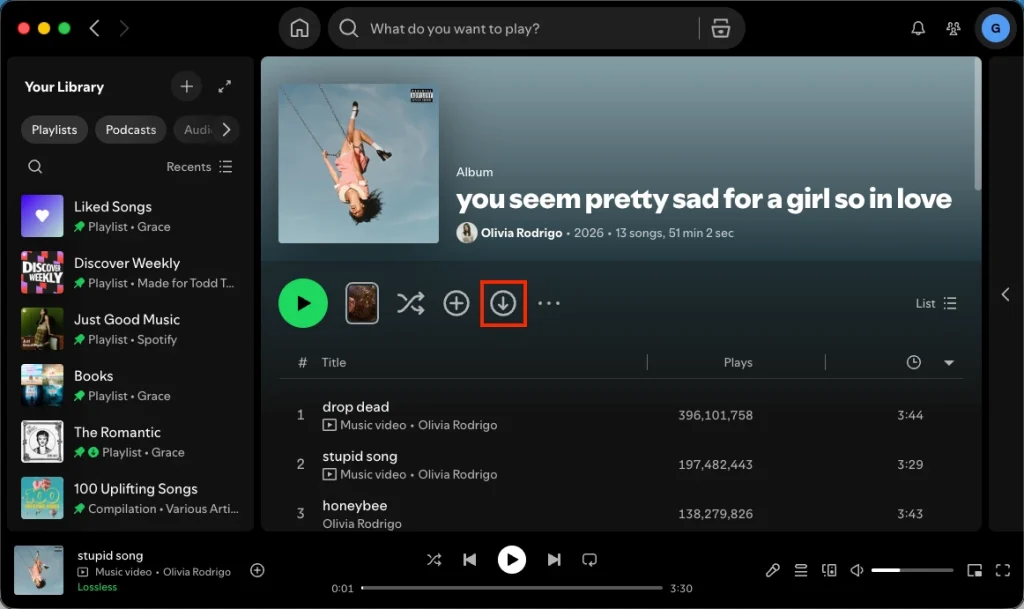This screenshot has width=1024, height=609.
Task: Open Olivia Rodrigo artist page from header
Action: (521, 232)
